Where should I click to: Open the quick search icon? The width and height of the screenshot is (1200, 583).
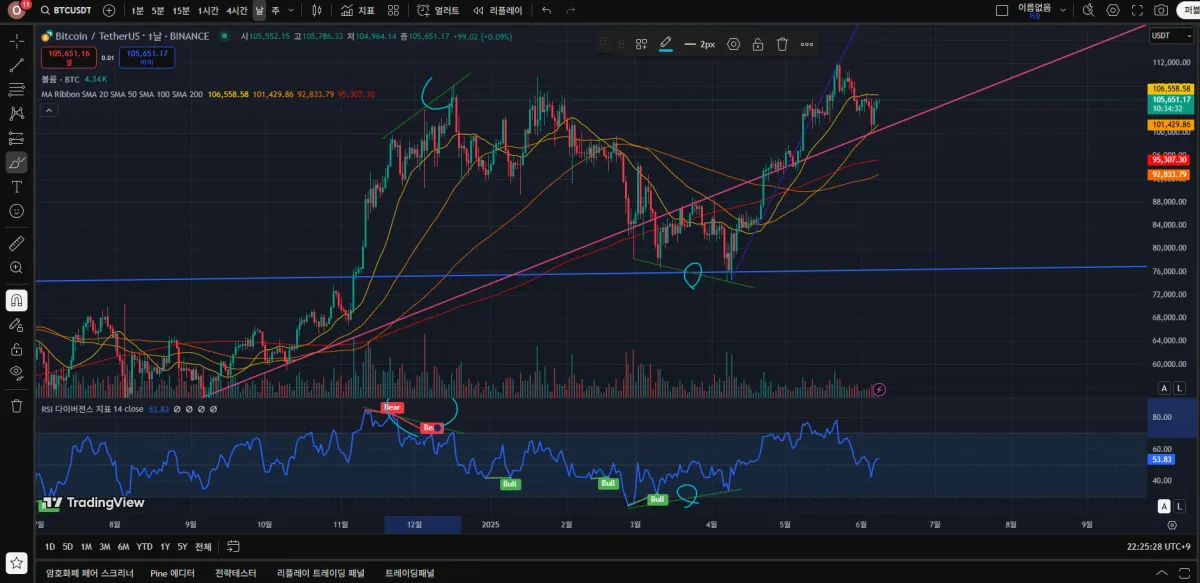coord(1088,10)
